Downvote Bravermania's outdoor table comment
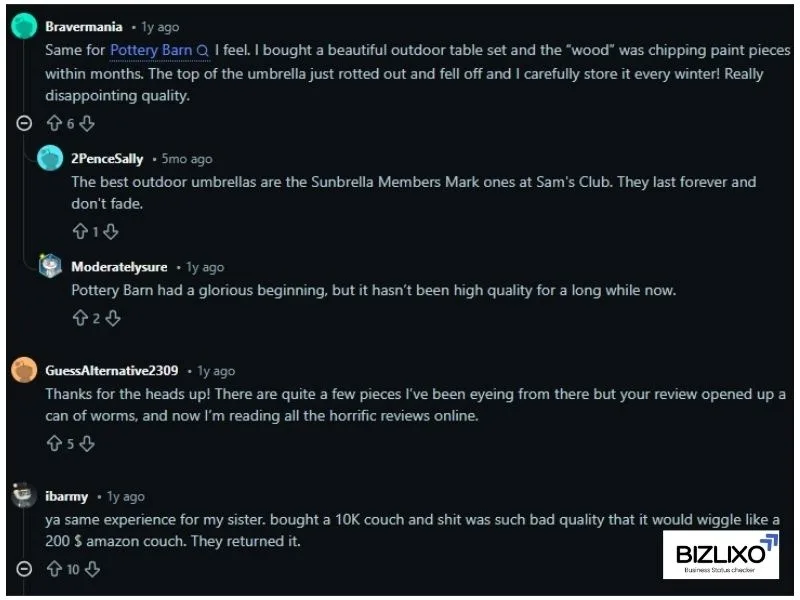 87,124
